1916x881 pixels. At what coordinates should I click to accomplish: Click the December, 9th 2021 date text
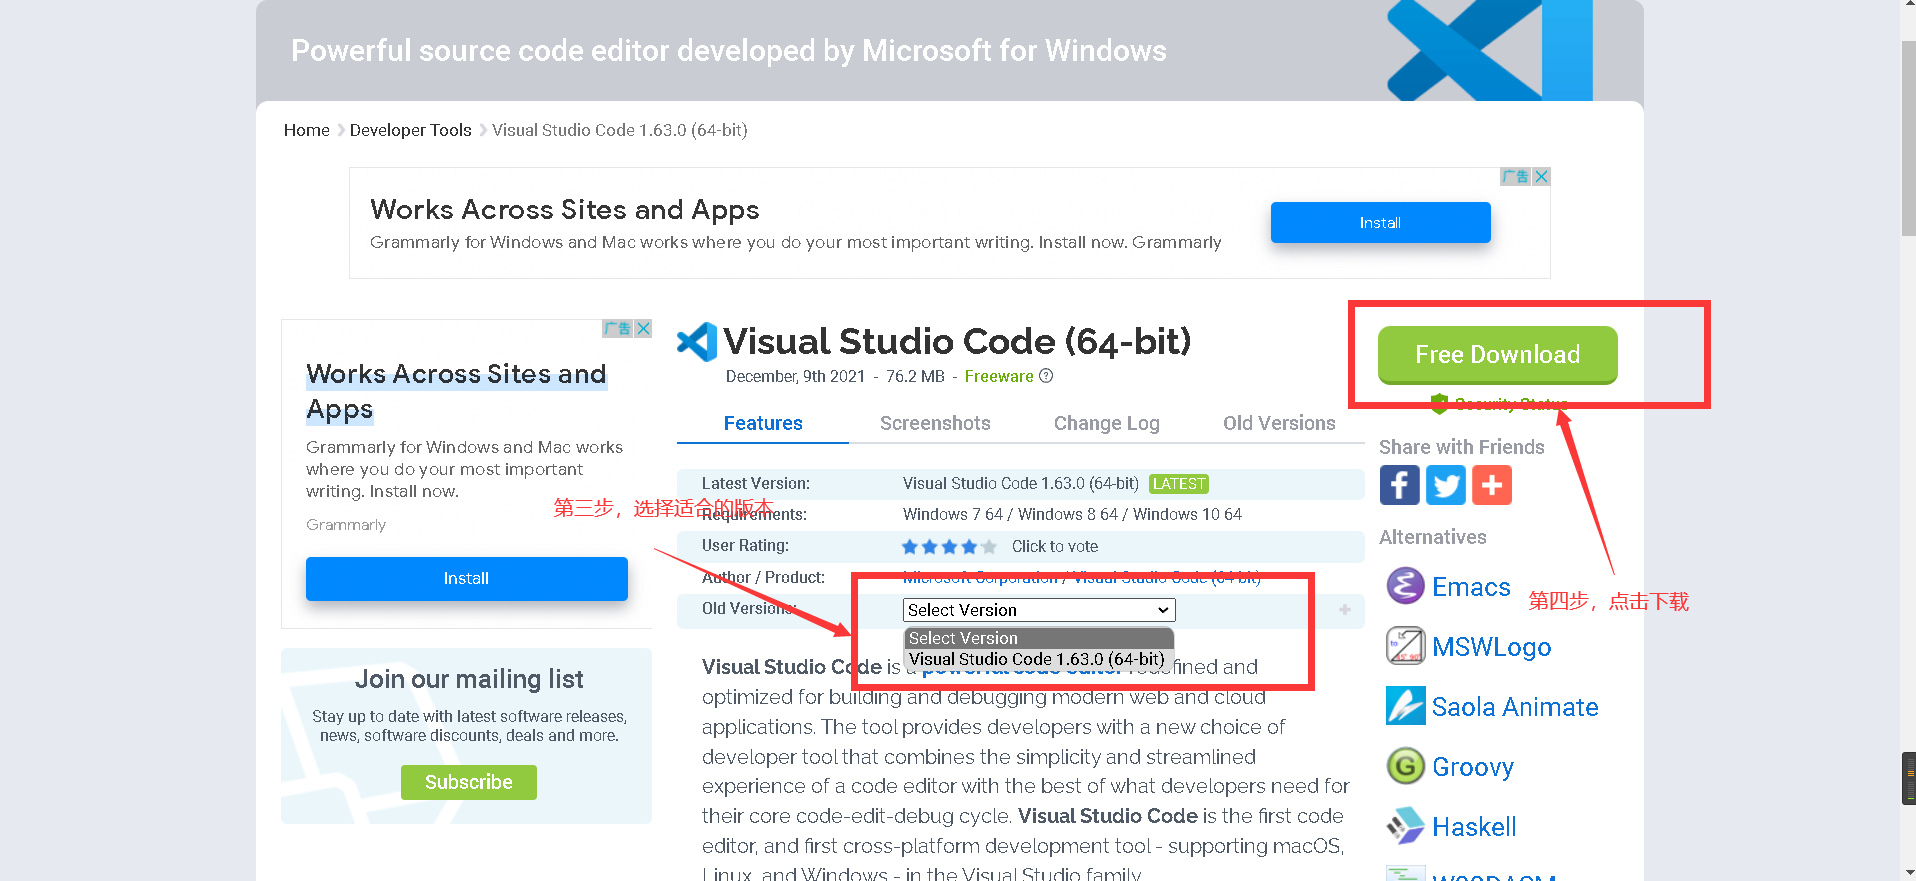[x=795, y=376]
